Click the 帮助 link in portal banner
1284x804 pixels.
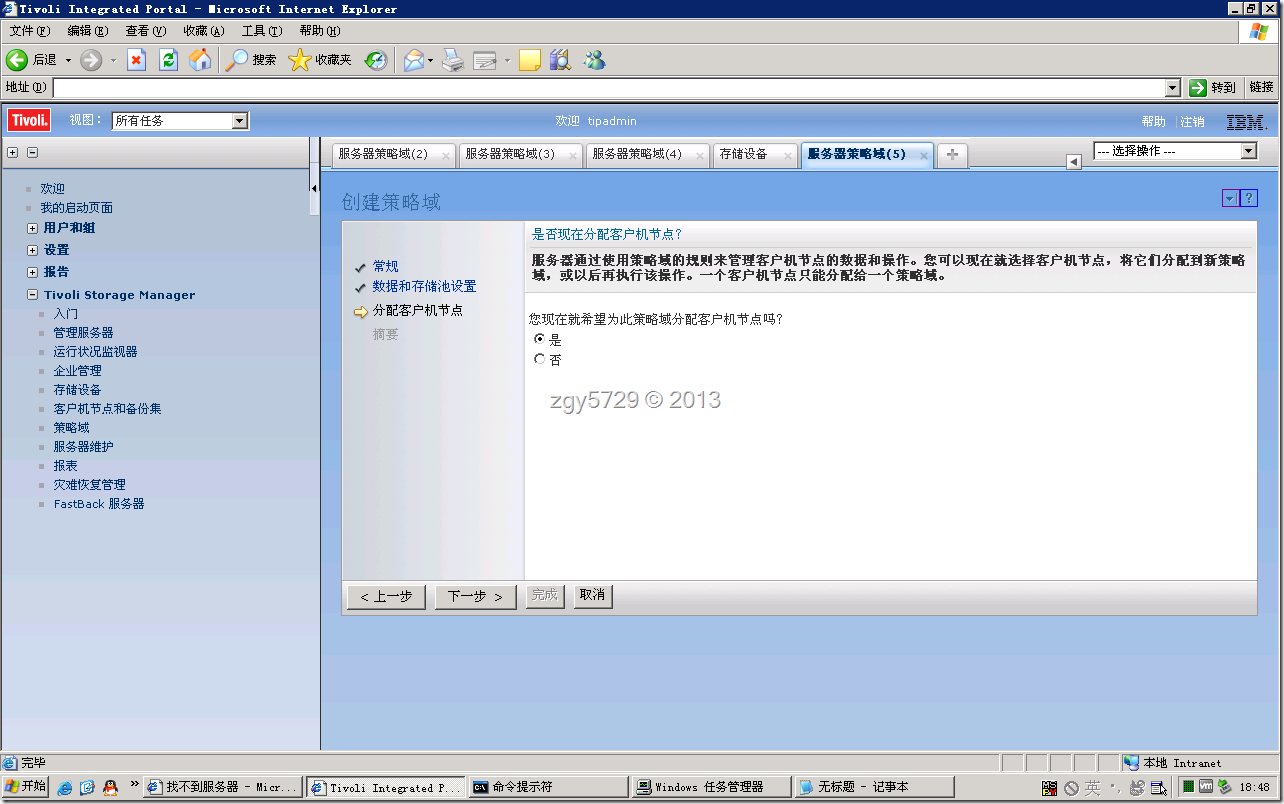[x=1153, y=121]
